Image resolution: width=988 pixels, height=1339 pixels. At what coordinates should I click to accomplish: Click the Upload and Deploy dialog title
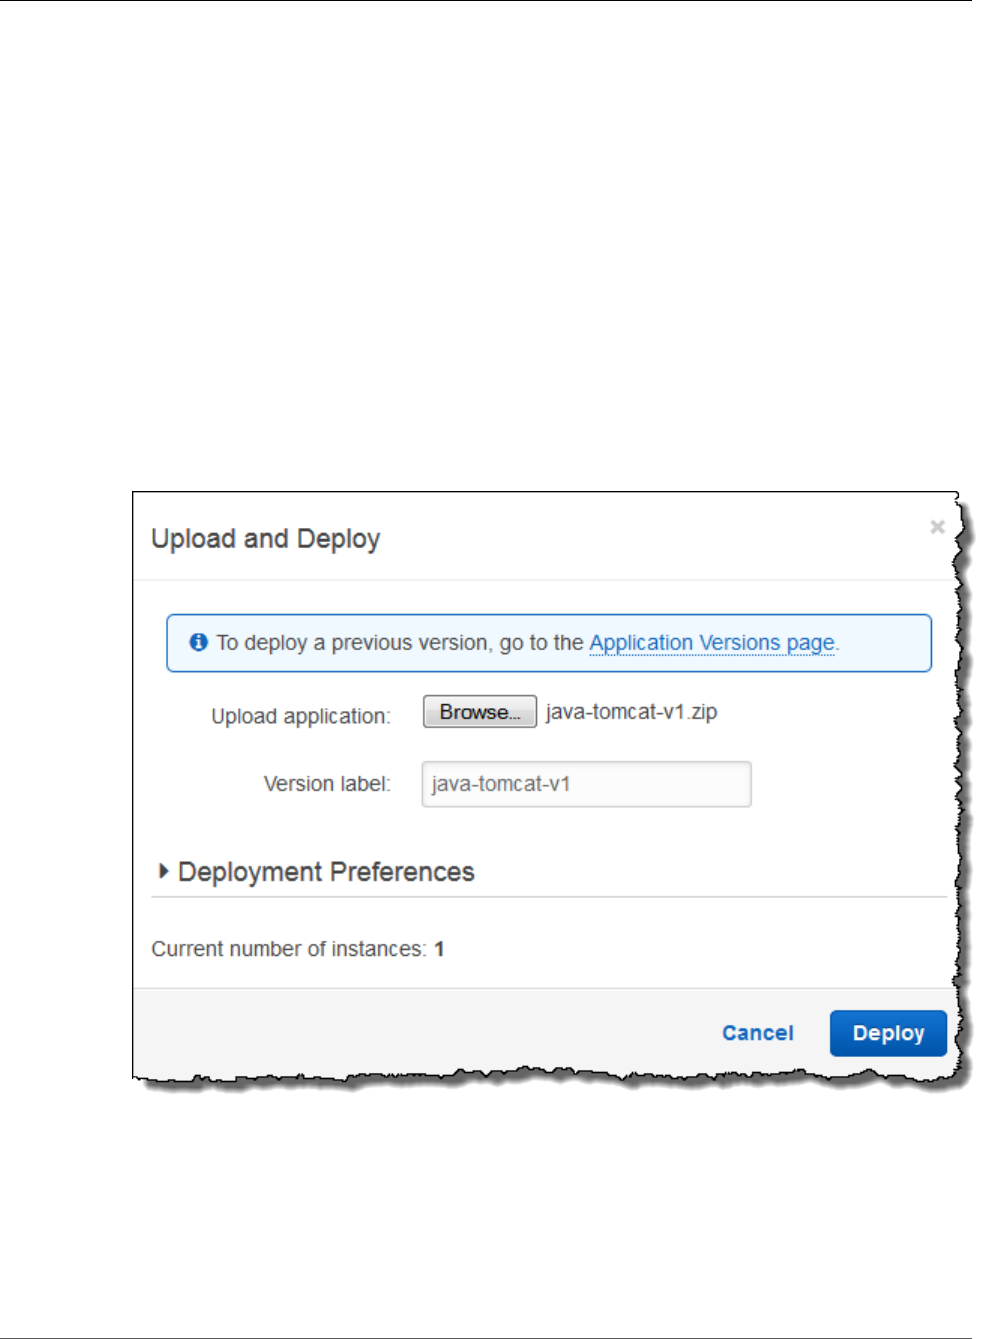[266, 539]
